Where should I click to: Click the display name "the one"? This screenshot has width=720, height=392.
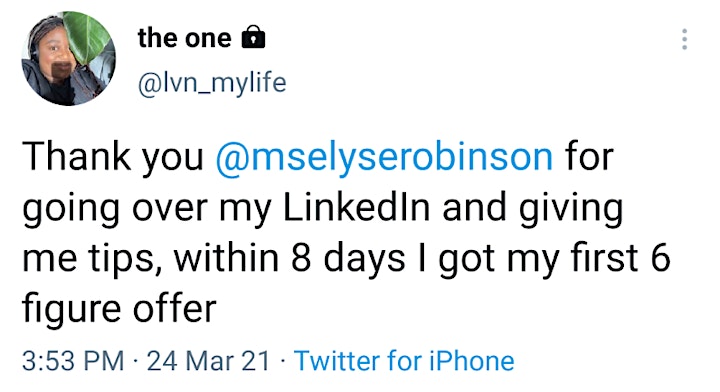tap(185, 38)
